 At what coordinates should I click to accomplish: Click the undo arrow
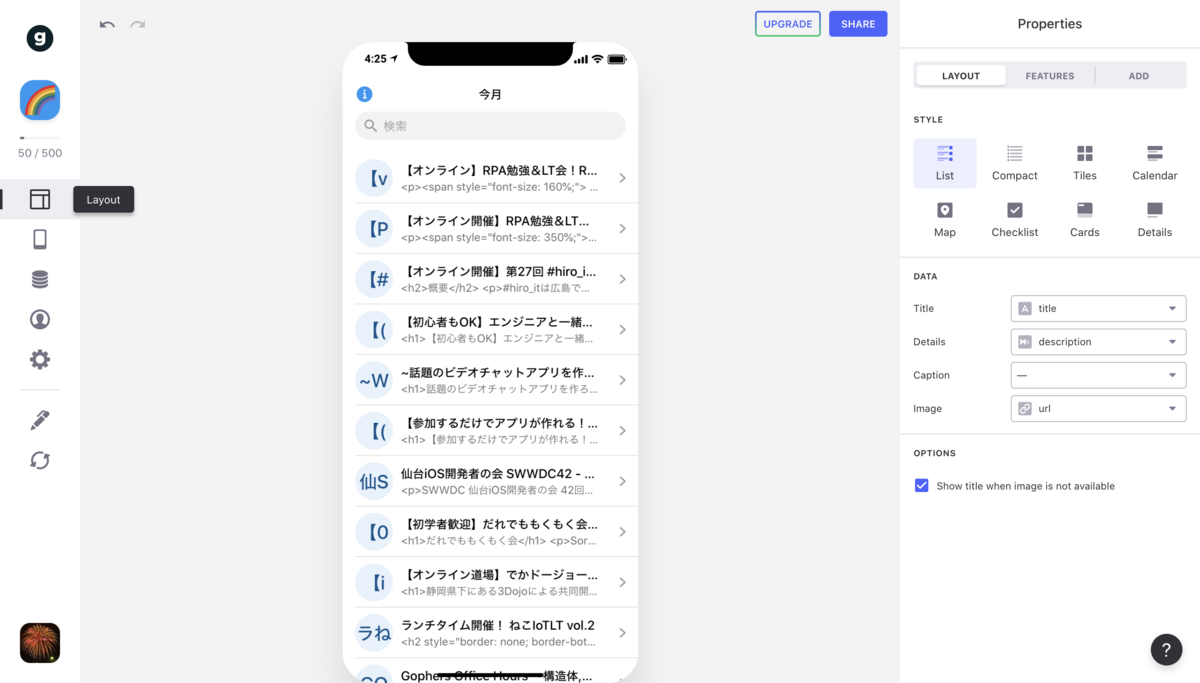[107, 24]
